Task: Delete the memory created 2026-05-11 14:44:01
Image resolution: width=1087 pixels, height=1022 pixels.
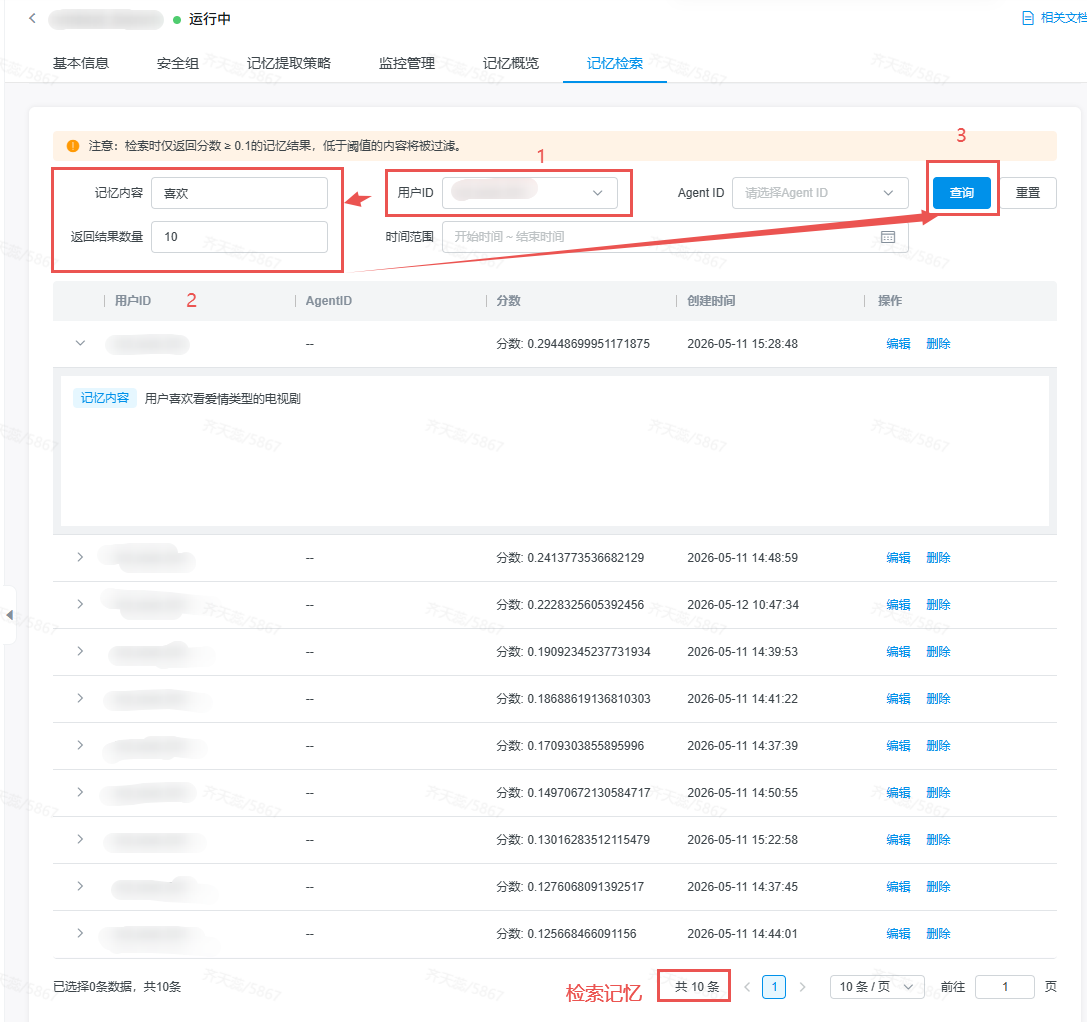Action: 938,934
